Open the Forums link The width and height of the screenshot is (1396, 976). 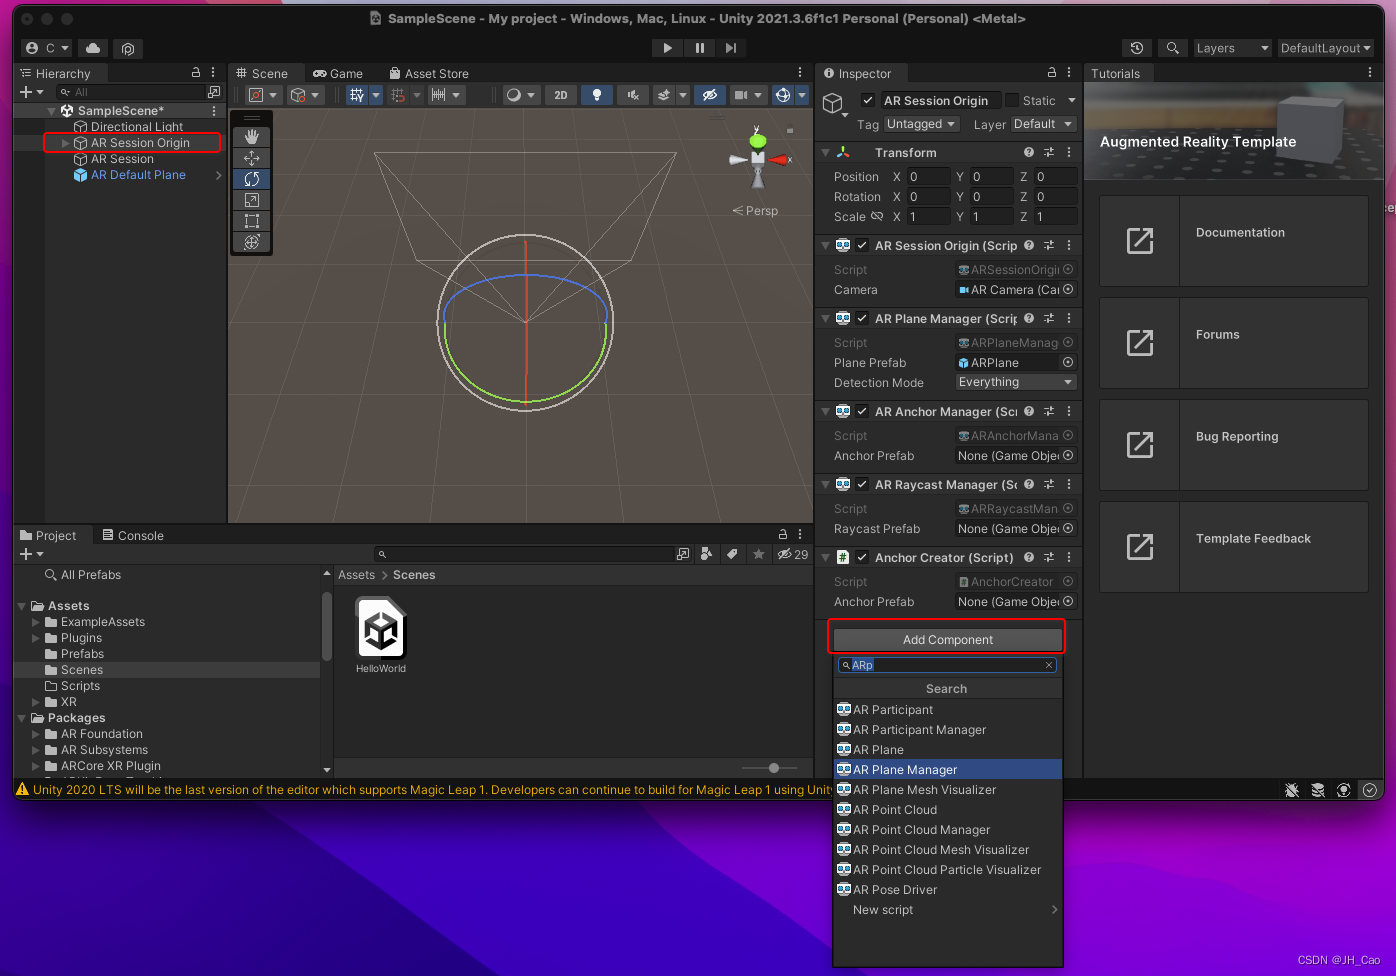(x=1233, y=342)
